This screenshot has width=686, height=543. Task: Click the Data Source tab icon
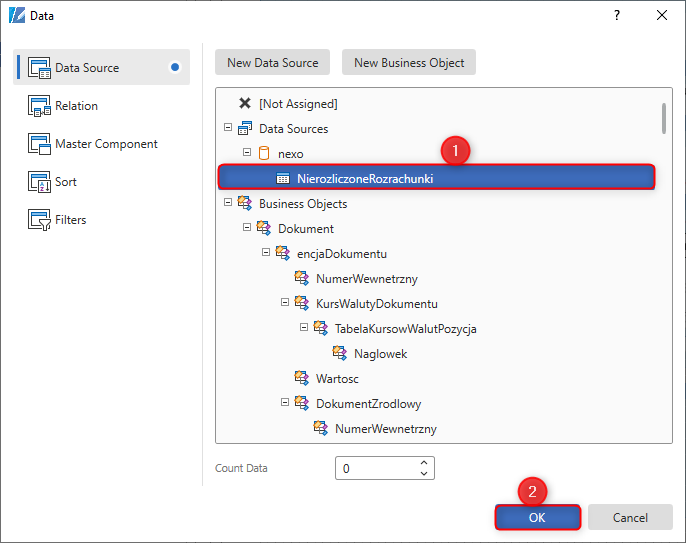coord(39,68)
